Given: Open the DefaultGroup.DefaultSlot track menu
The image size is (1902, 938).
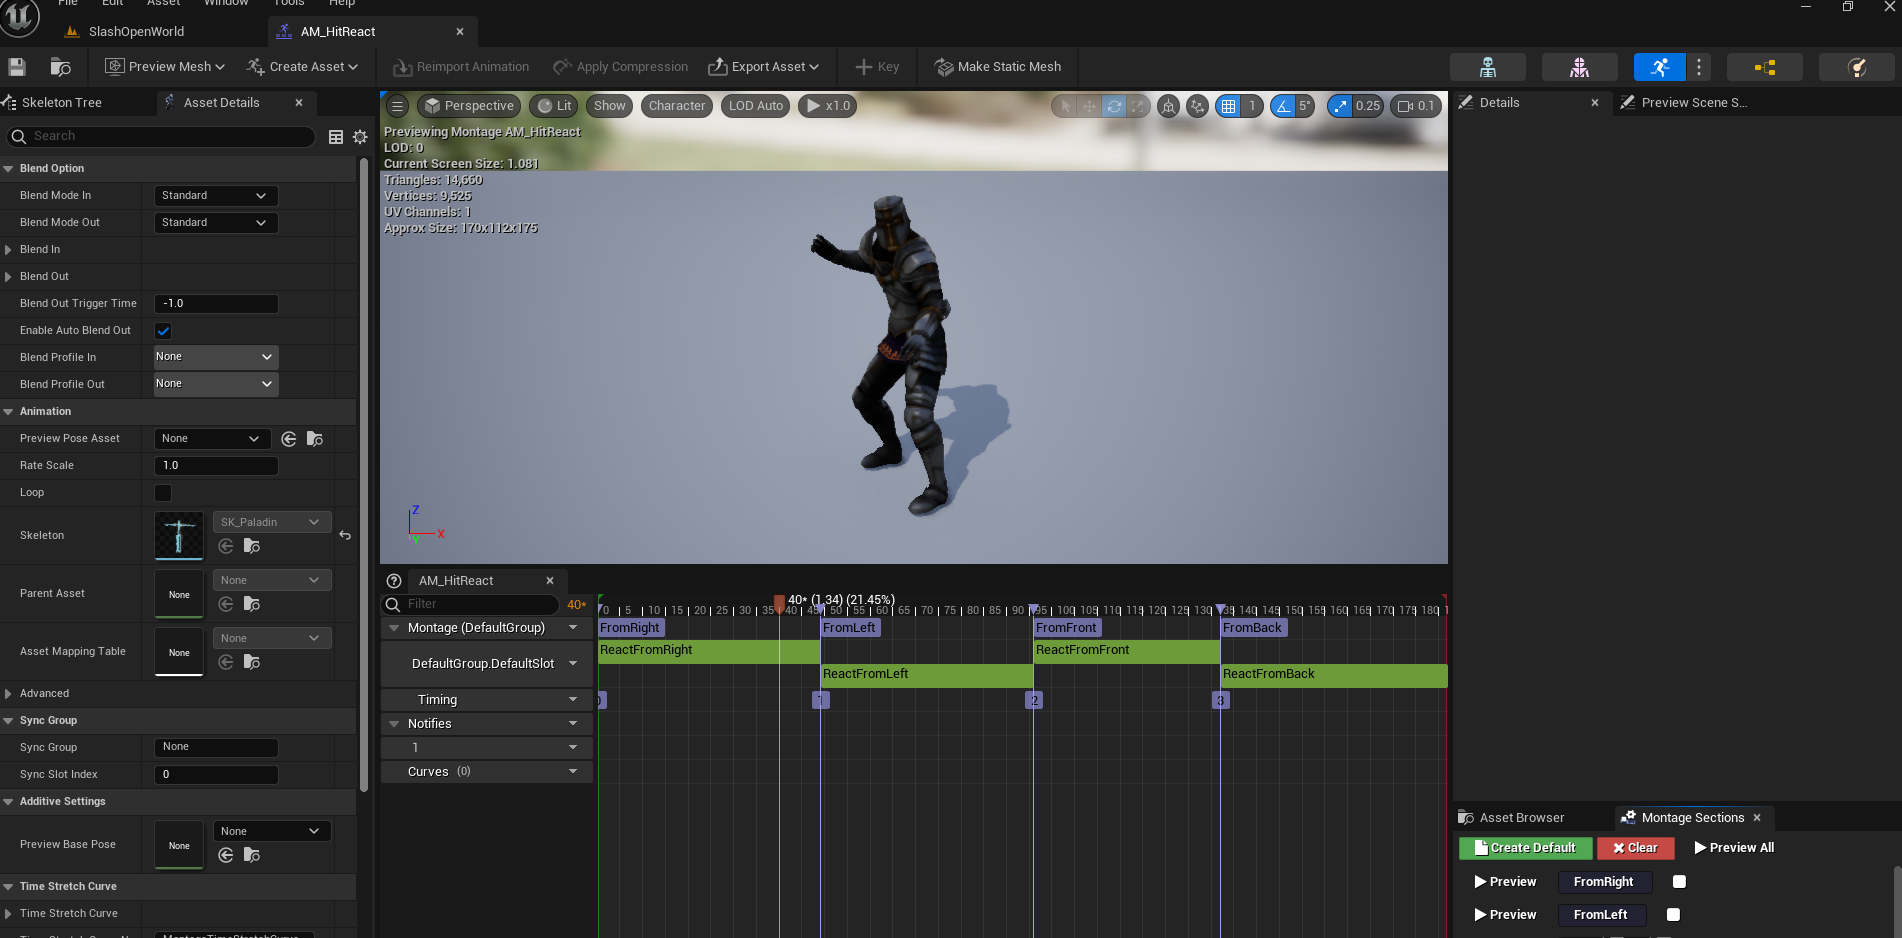Looking at the screenshot, I should (x=573, y=664).
